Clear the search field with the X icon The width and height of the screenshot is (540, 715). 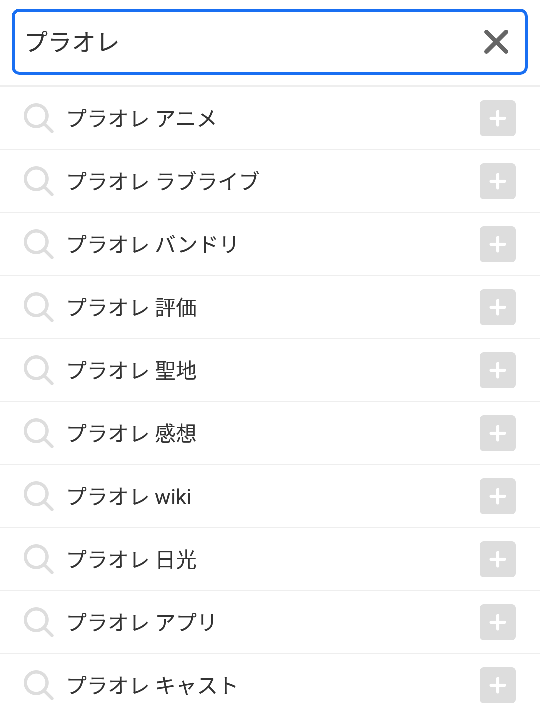(x=496, y=42)
